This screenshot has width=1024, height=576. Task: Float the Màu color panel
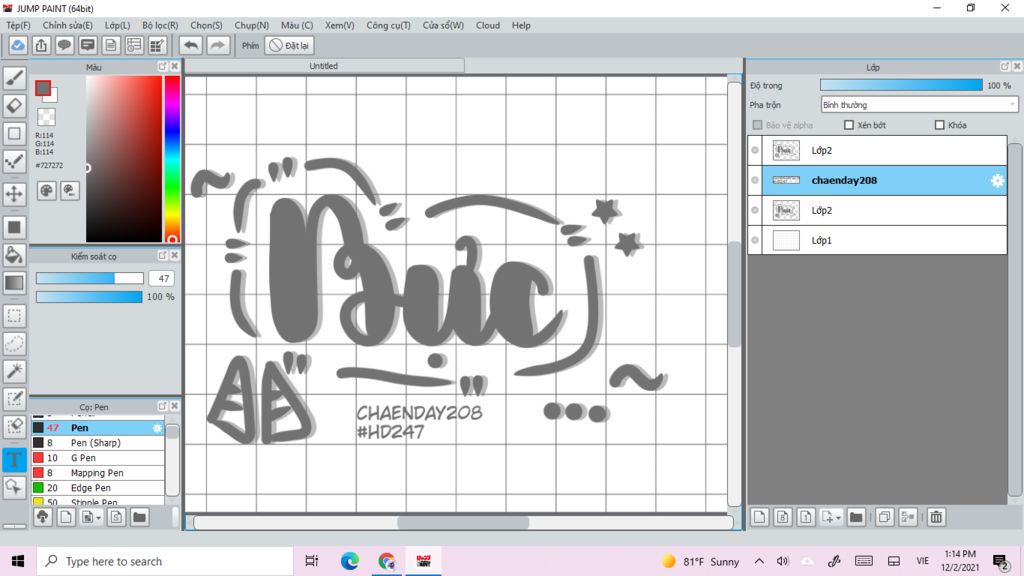pos(162,67)
